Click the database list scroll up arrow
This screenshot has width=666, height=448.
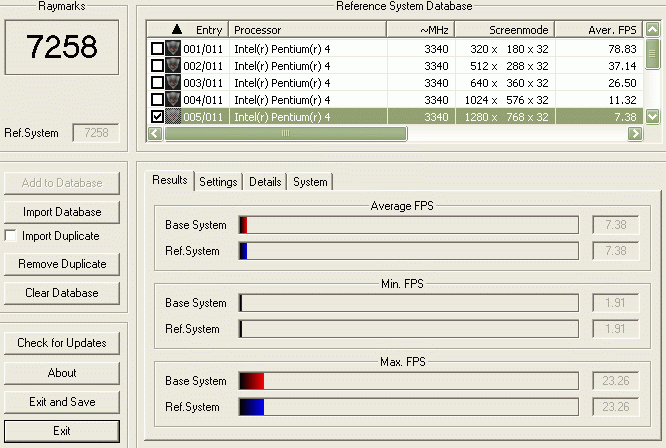652,29
